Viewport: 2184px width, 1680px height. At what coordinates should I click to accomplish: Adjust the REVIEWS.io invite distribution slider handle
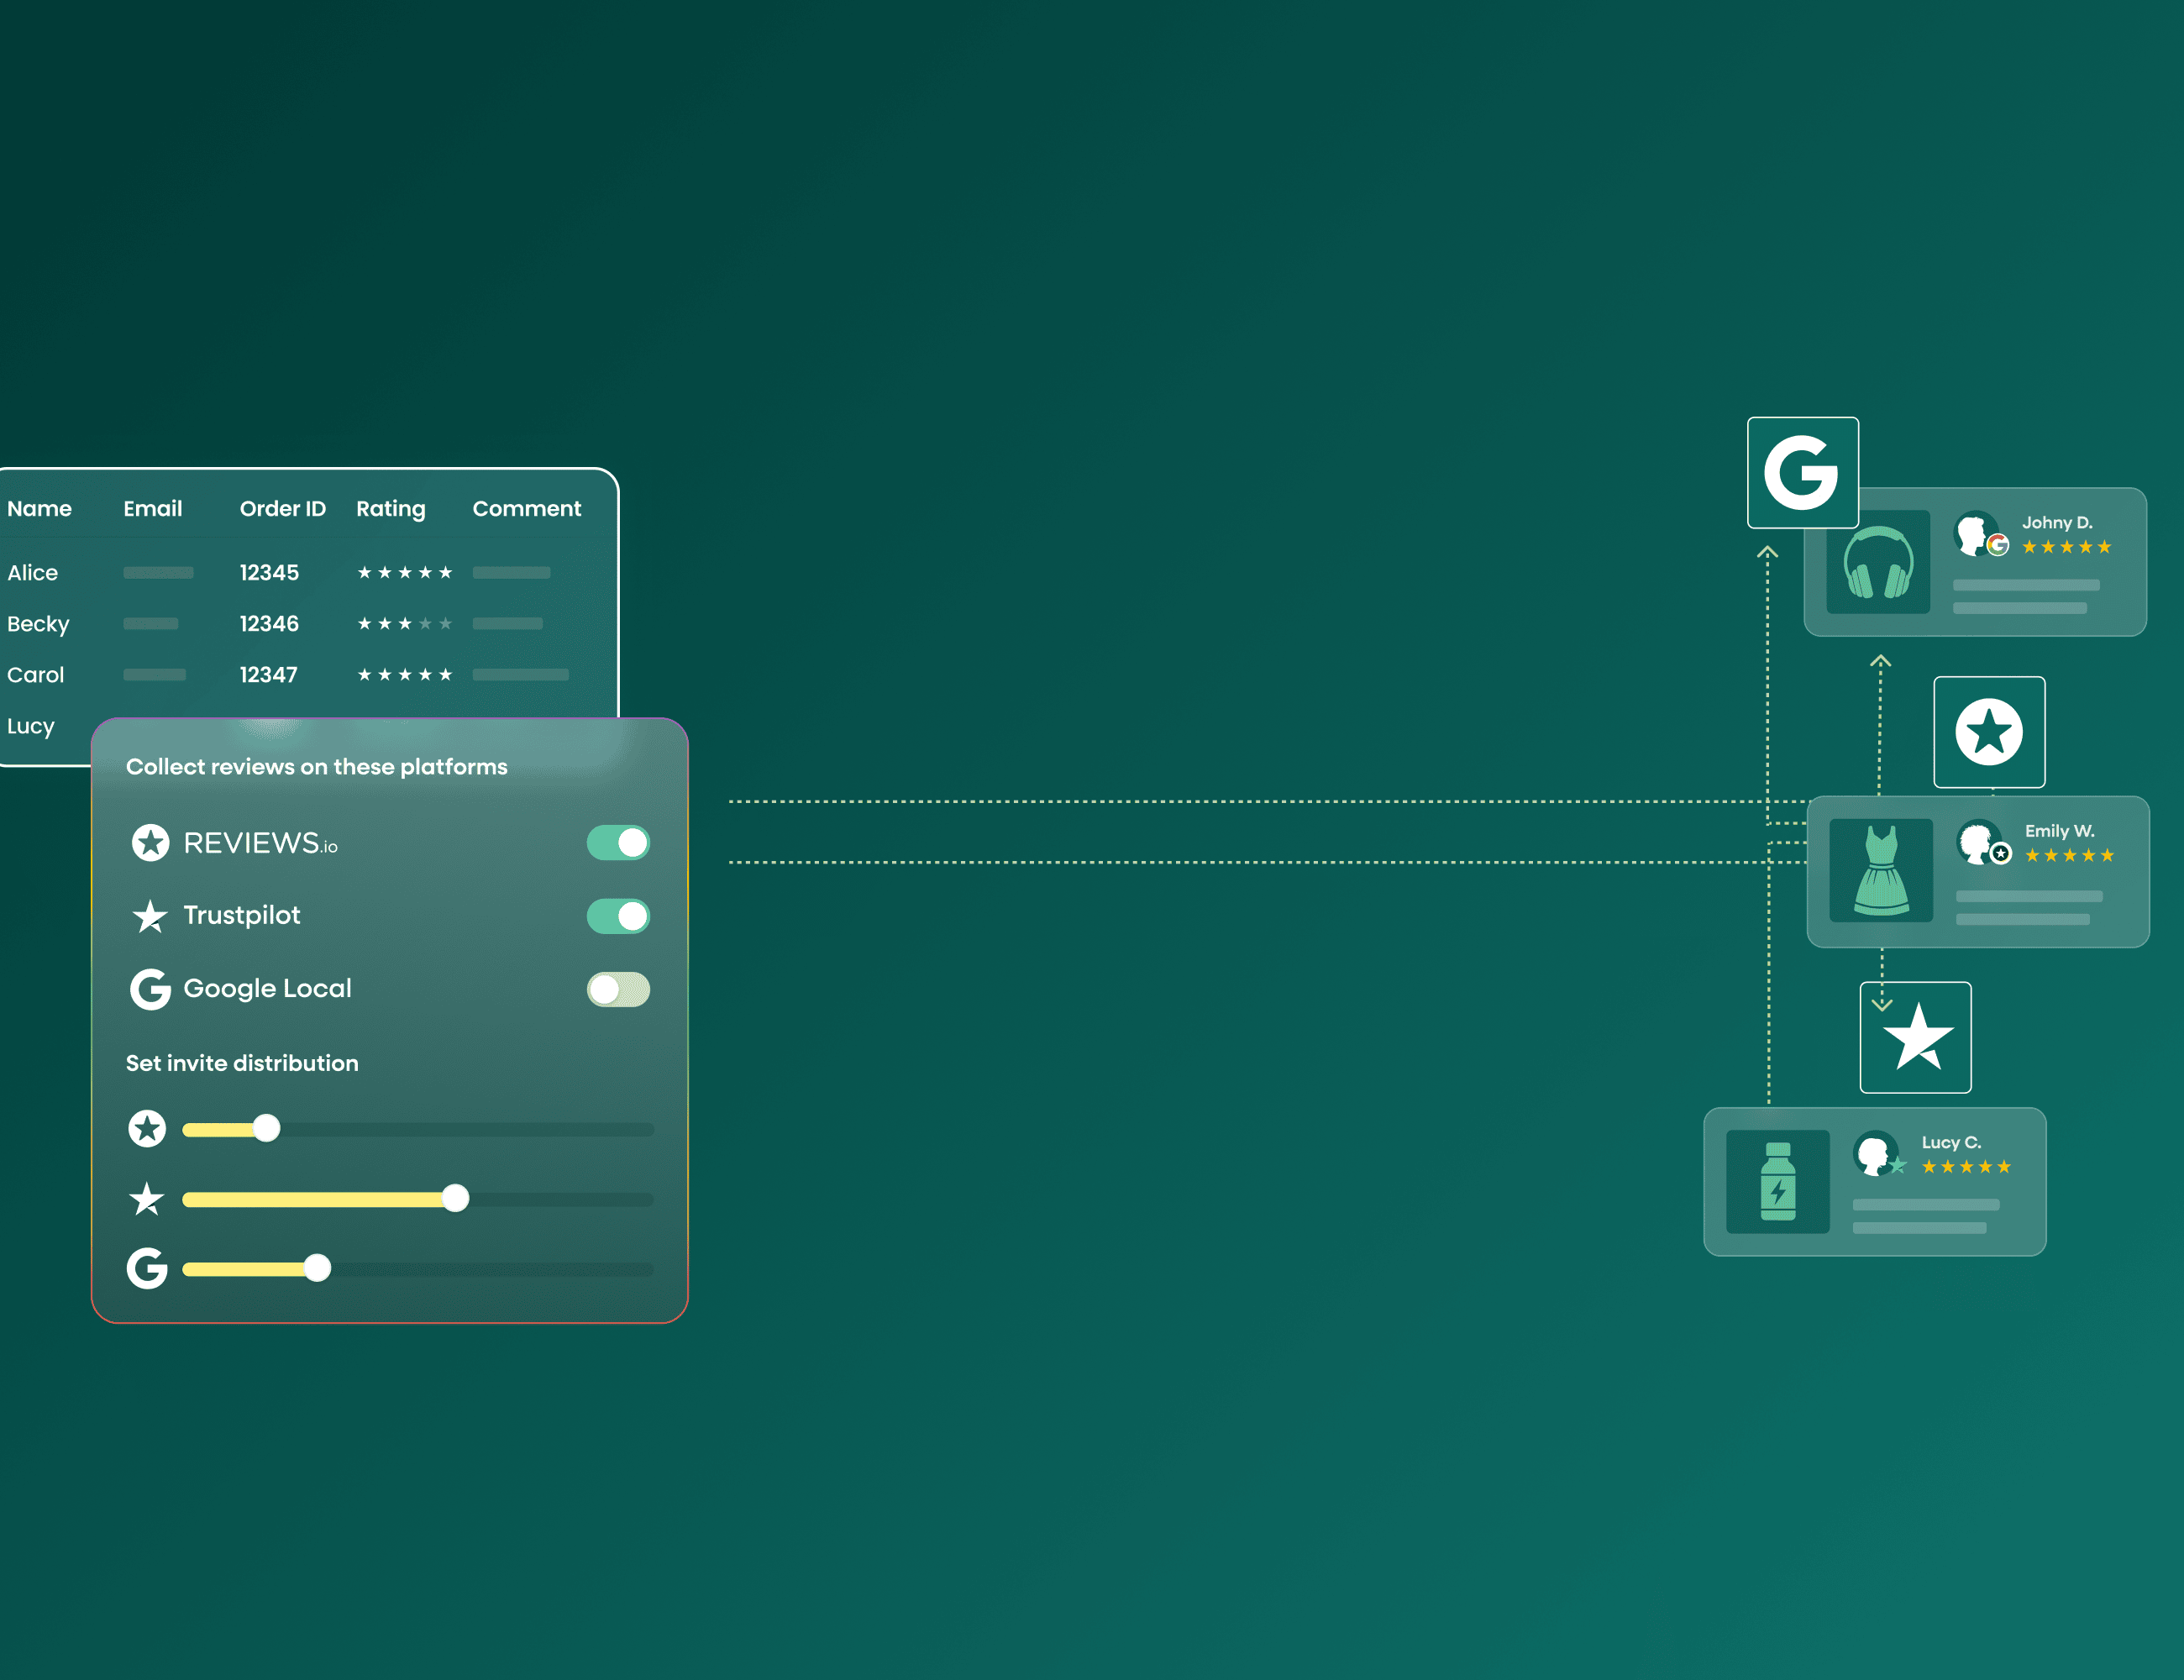click(266, 1128)
